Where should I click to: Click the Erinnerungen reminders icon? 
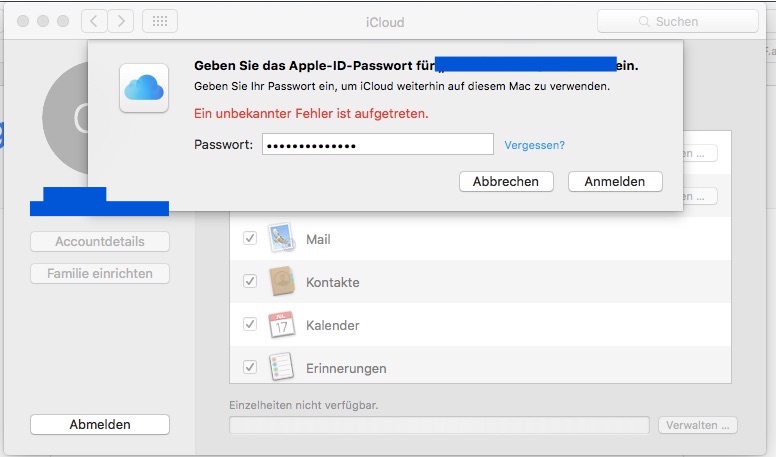click(281, 367)
